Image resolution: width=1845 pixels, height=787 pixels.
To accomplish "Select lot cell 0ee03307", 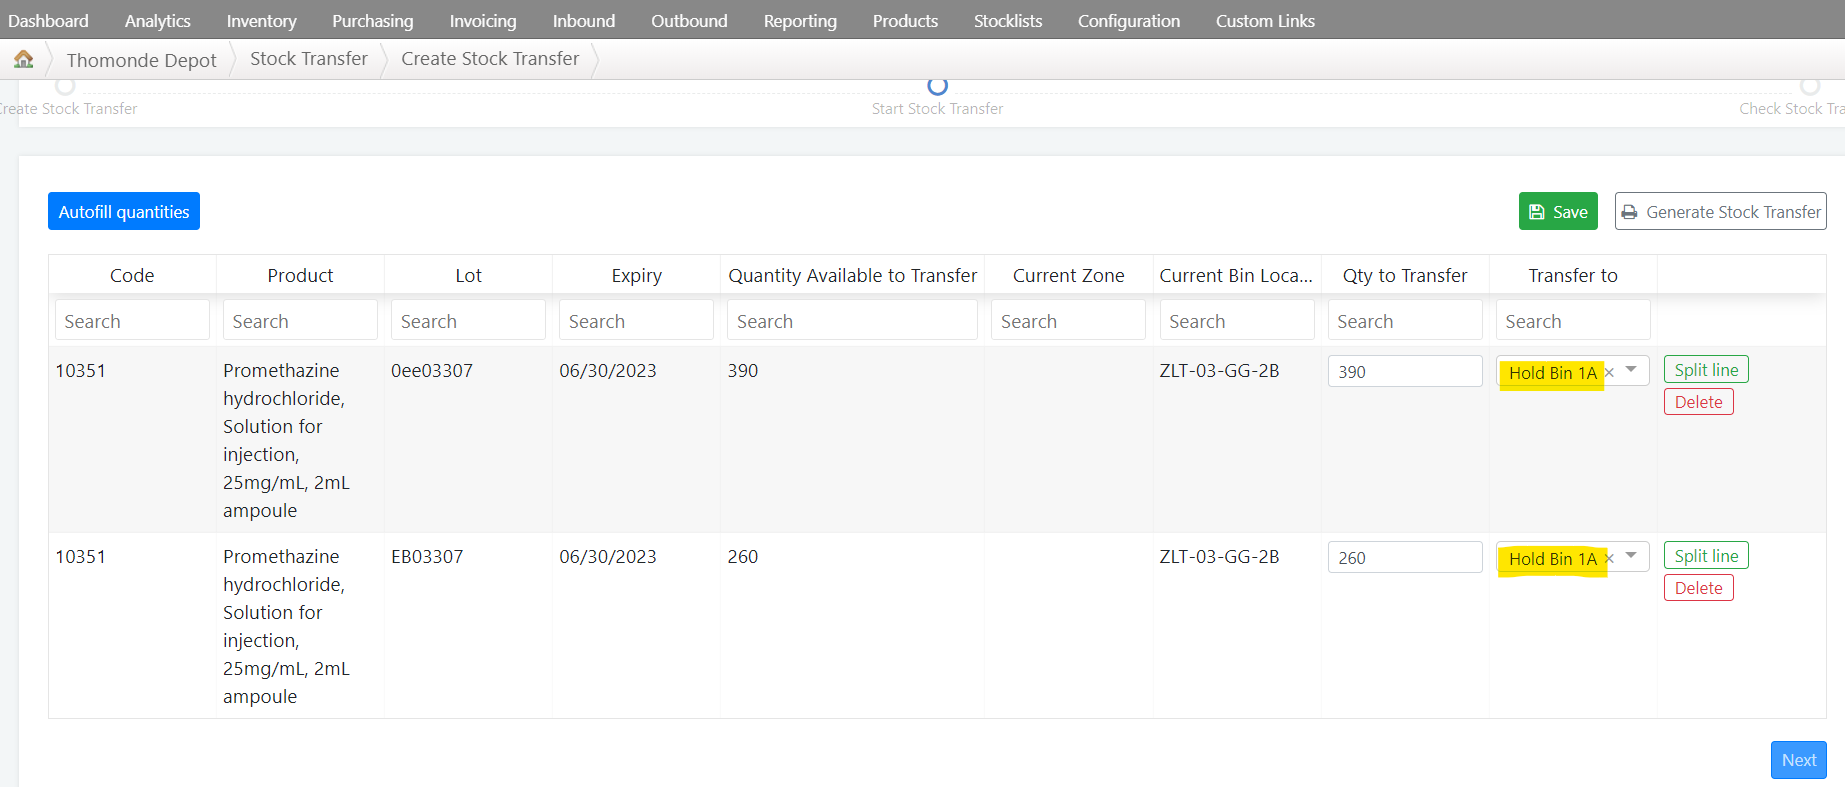I will click(432, 370).
